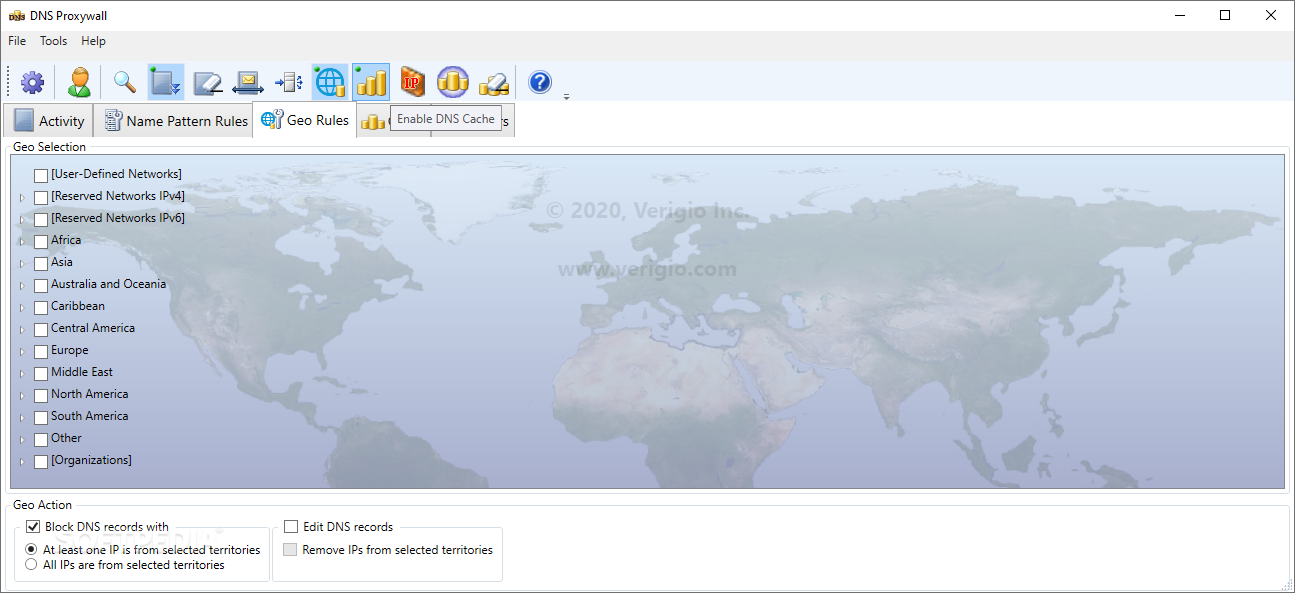Click the server forwarding arrows icon
1295x593 pixels.
pyautogui.click(x=289, y=82)
